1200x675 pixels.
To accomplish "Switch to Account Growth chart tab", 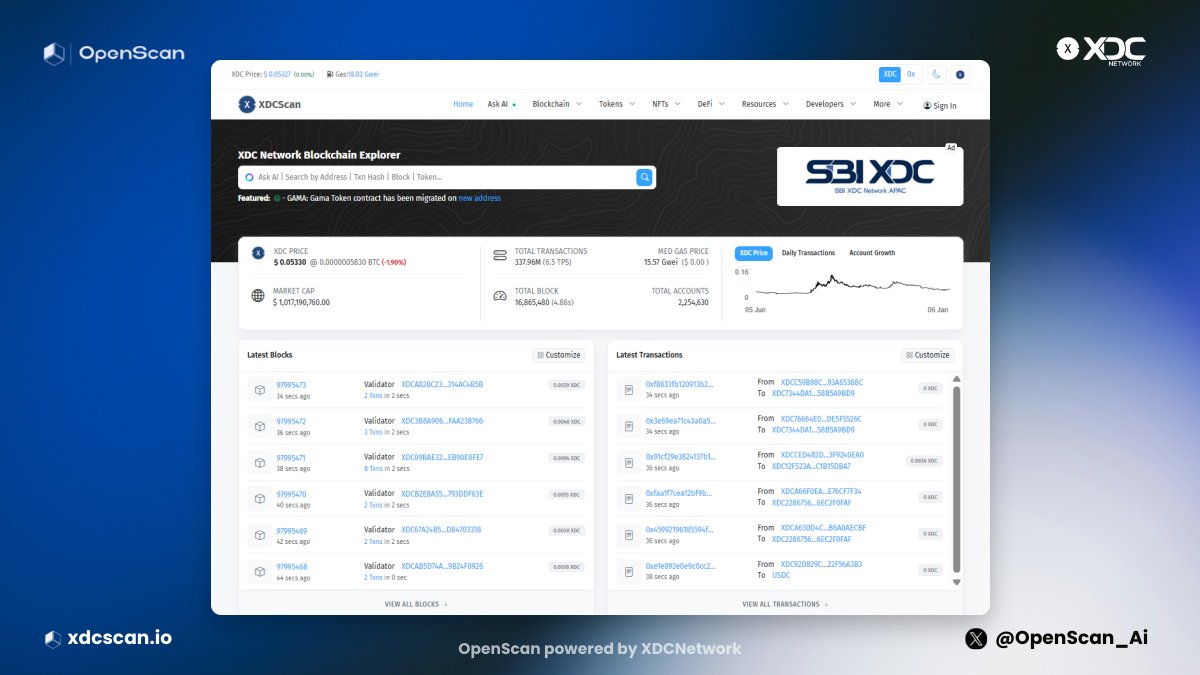I will pyautogui.click(x=872, y=253).
